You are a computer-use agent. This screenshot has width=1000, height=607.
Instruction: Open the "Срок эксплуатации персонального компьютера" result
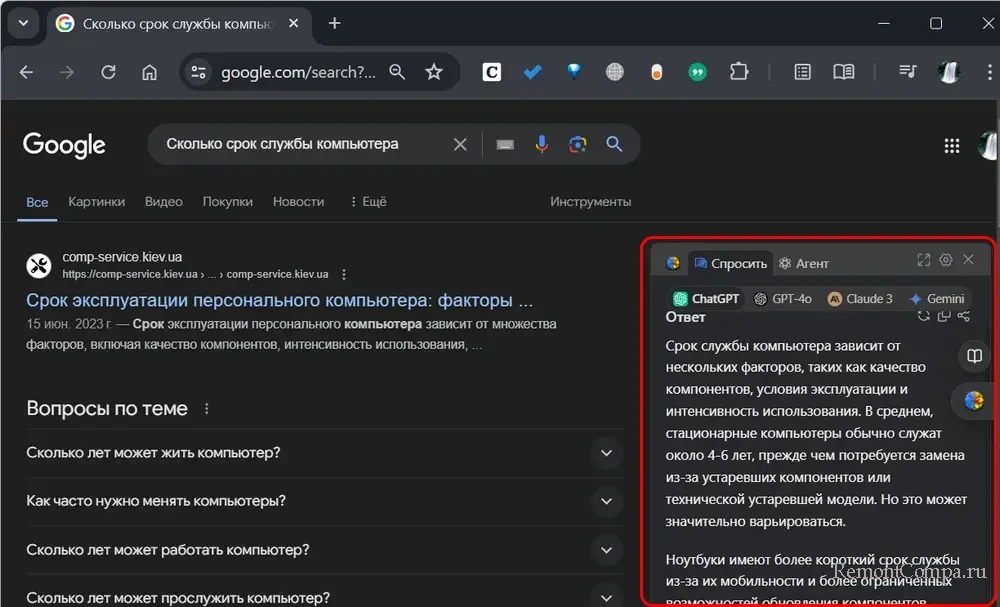tap(279, 300)
